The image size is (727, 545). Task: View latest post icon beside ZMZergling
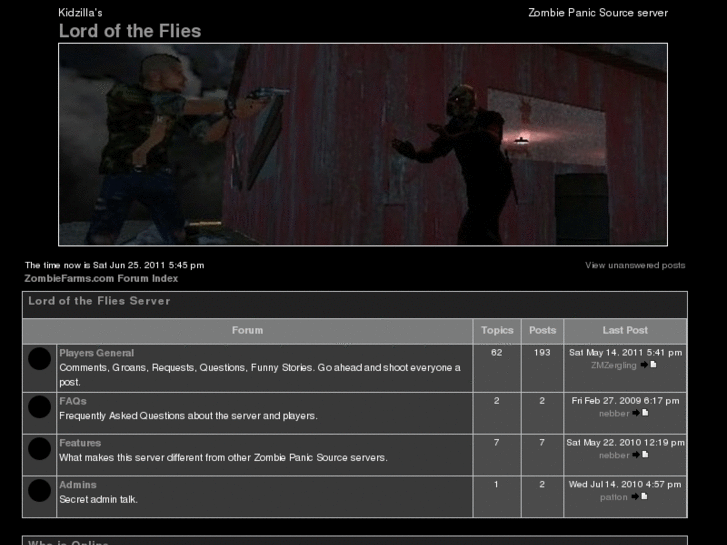648,365
